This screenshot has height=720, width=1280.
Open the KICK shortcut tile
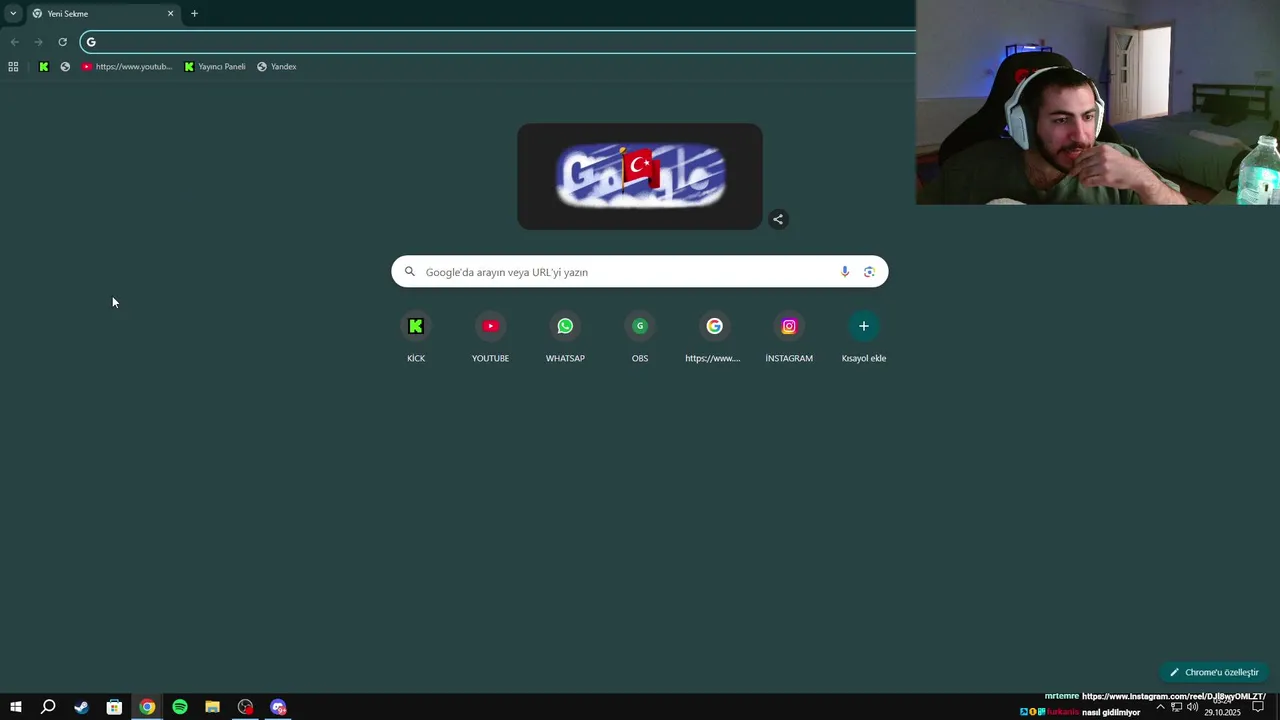coord(416,337)
